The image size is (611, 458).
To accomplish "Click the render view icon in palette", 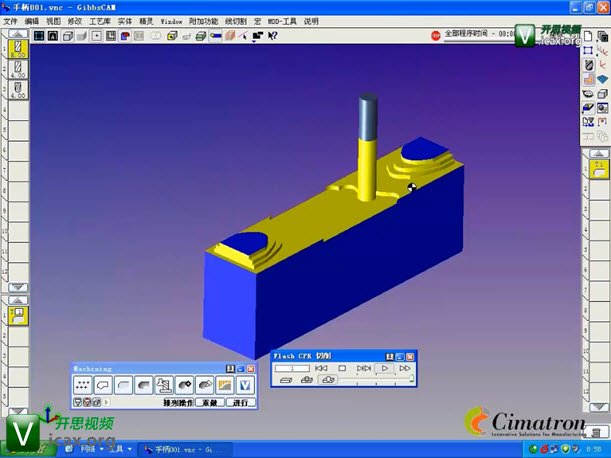I will coord(603,108).
